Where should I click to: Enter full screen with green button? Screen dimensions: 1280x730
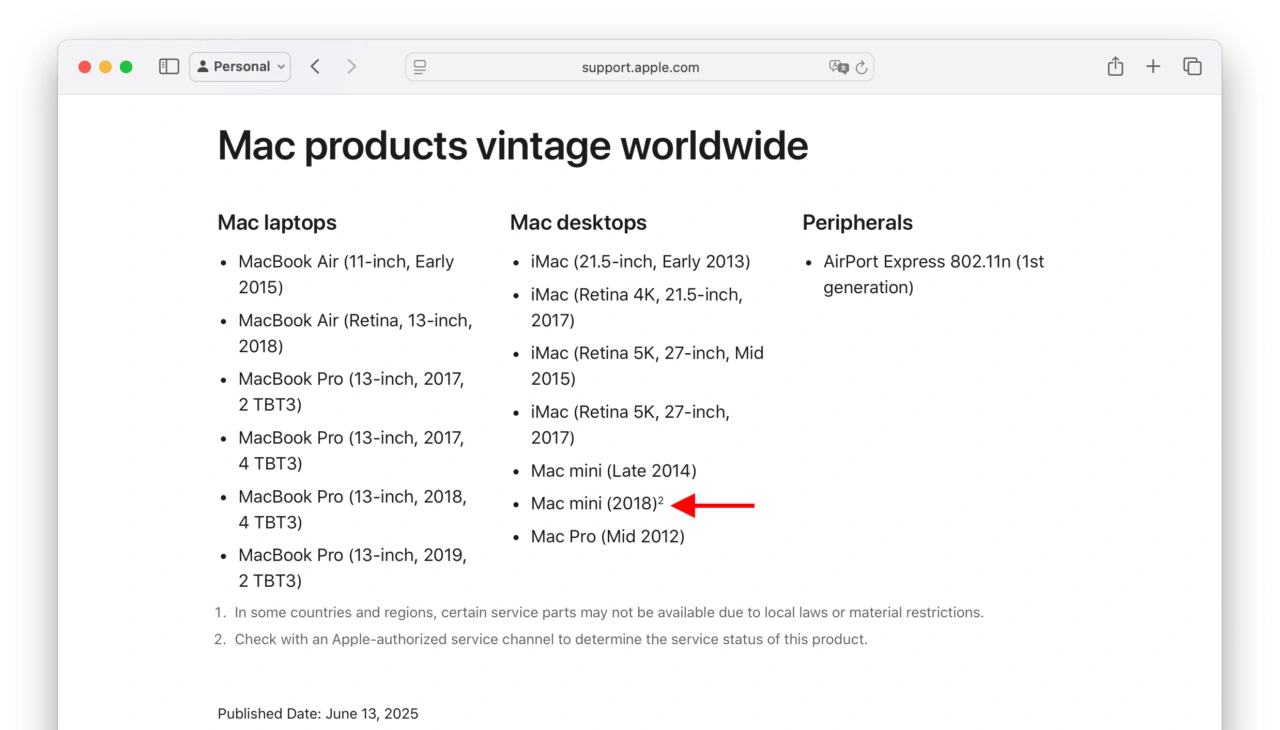126,67
